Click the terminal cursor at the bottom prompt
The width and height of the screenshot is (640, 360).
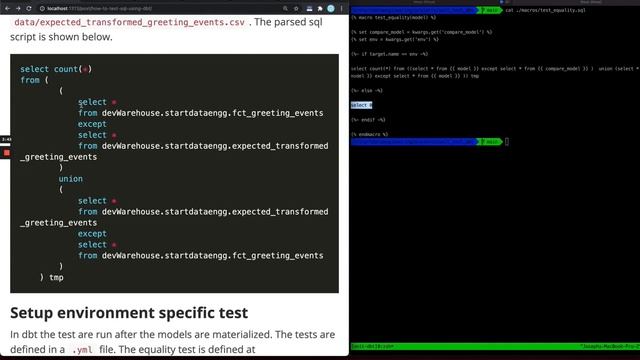point(507,142)
